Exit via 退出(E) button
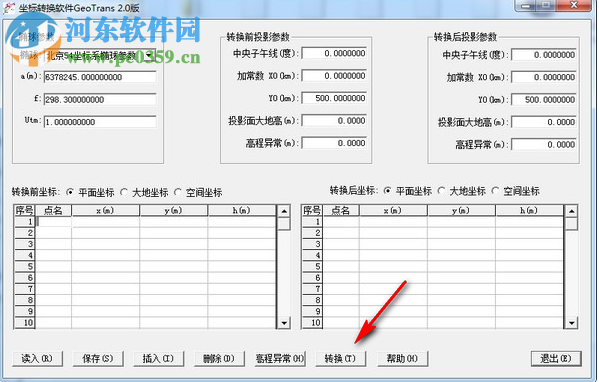 (x=556, y=358)
